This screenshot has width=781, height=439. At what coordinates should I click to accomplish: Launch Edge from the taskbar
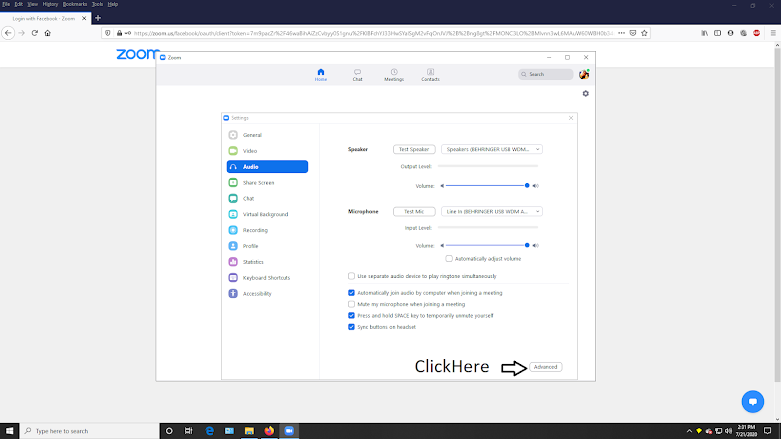210,431
